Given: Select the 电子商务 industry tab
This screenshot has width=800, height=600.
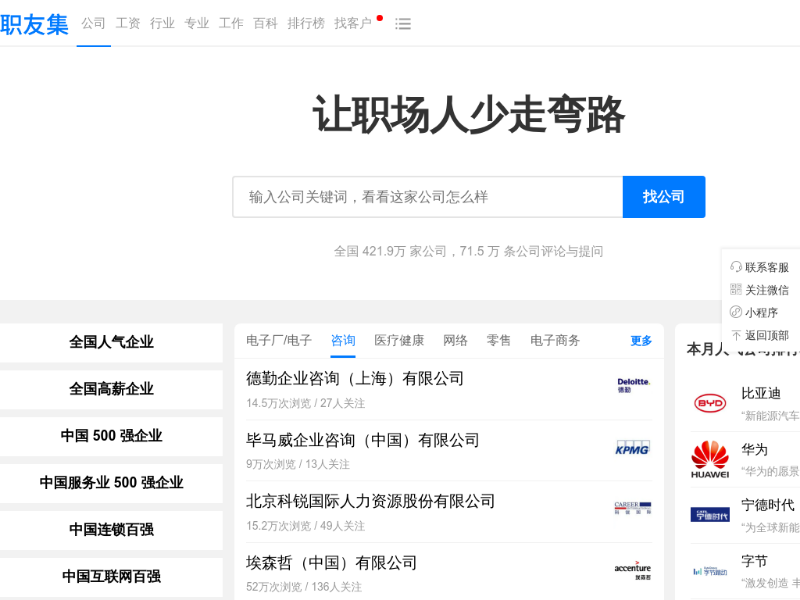Looking at the screenshot, I should (555, 341).
